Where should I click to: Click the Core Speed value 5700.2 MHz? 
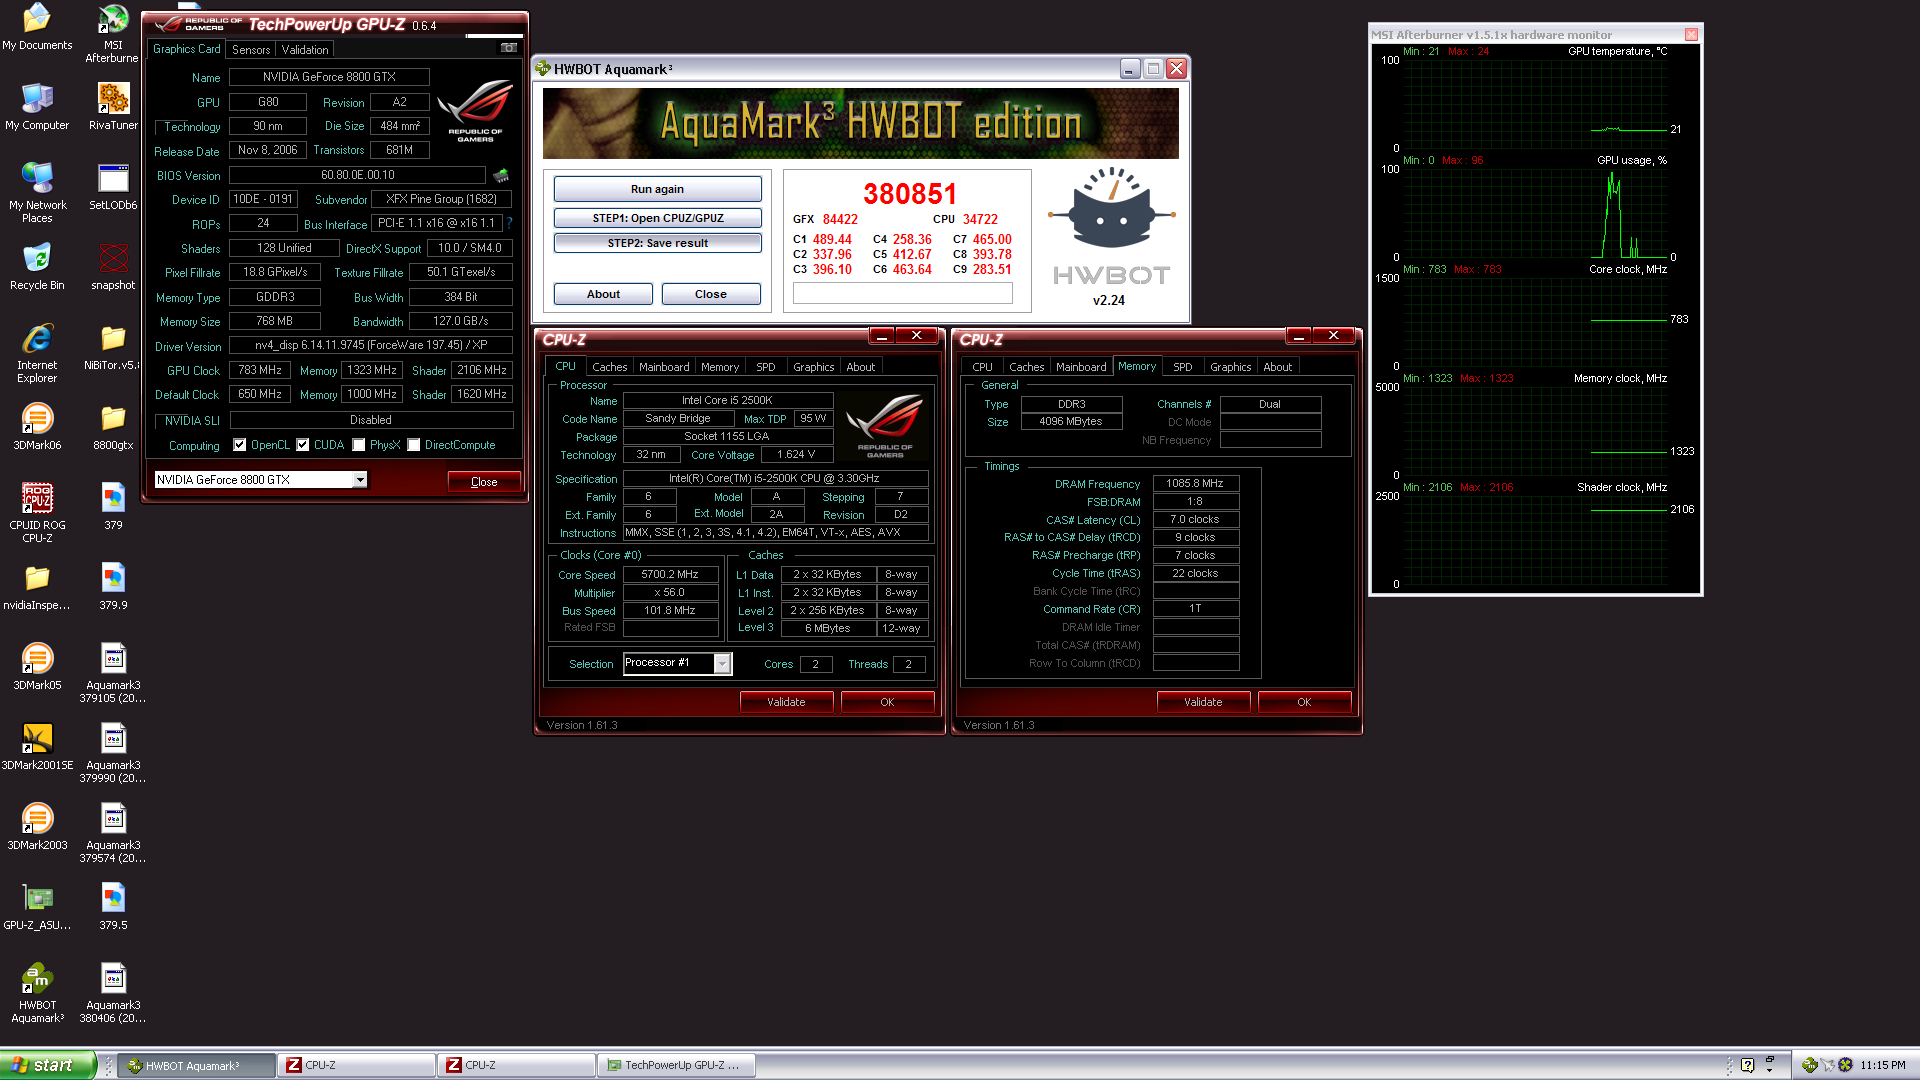670,574
